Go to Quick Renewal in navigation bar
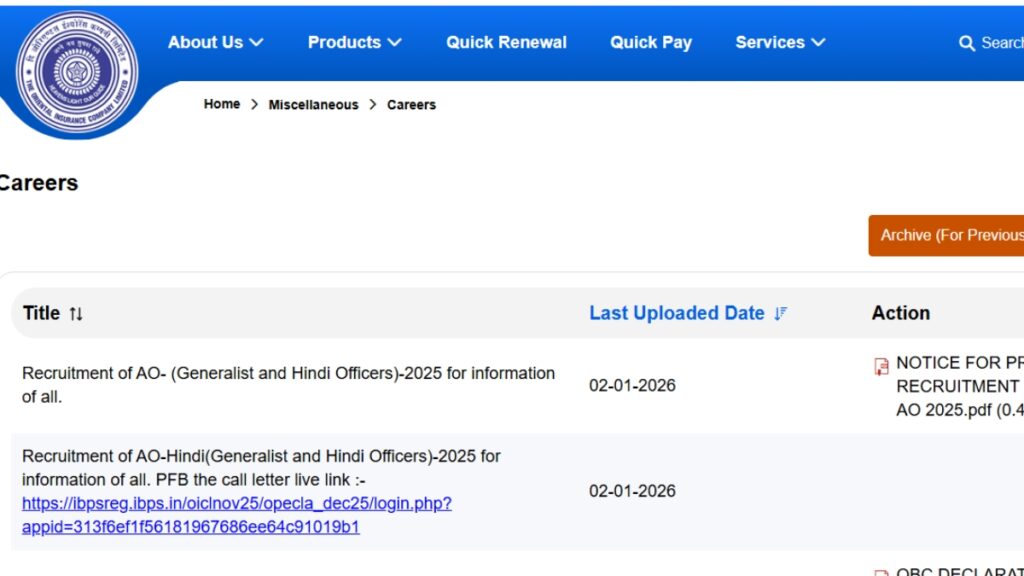 pos(506,42)
